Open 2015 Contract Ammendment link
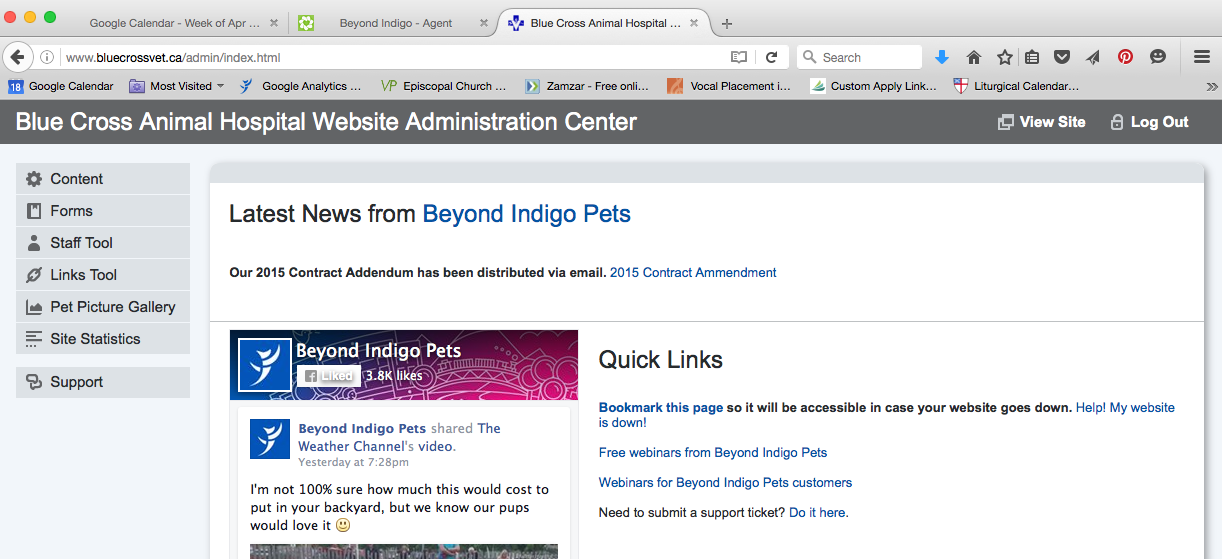 click(693, 272)
